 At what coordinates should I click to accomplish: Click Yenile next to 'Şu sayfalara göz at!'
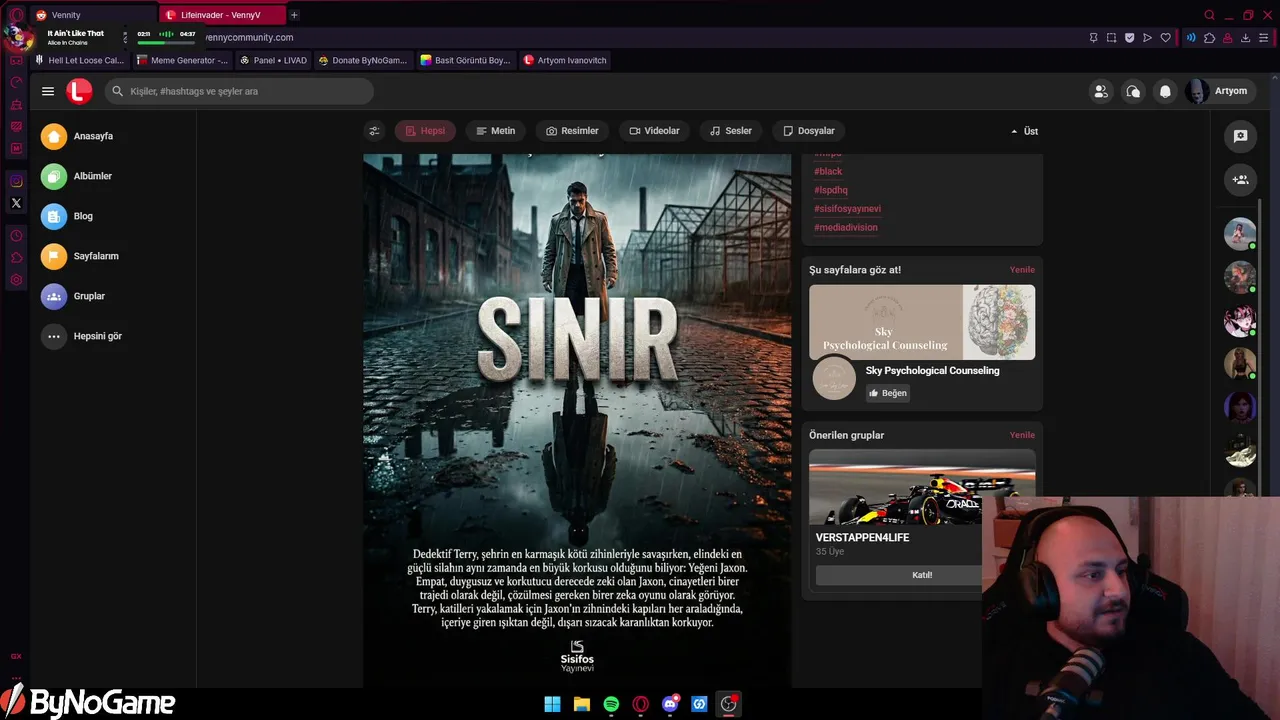click(x=1022, y=270)
